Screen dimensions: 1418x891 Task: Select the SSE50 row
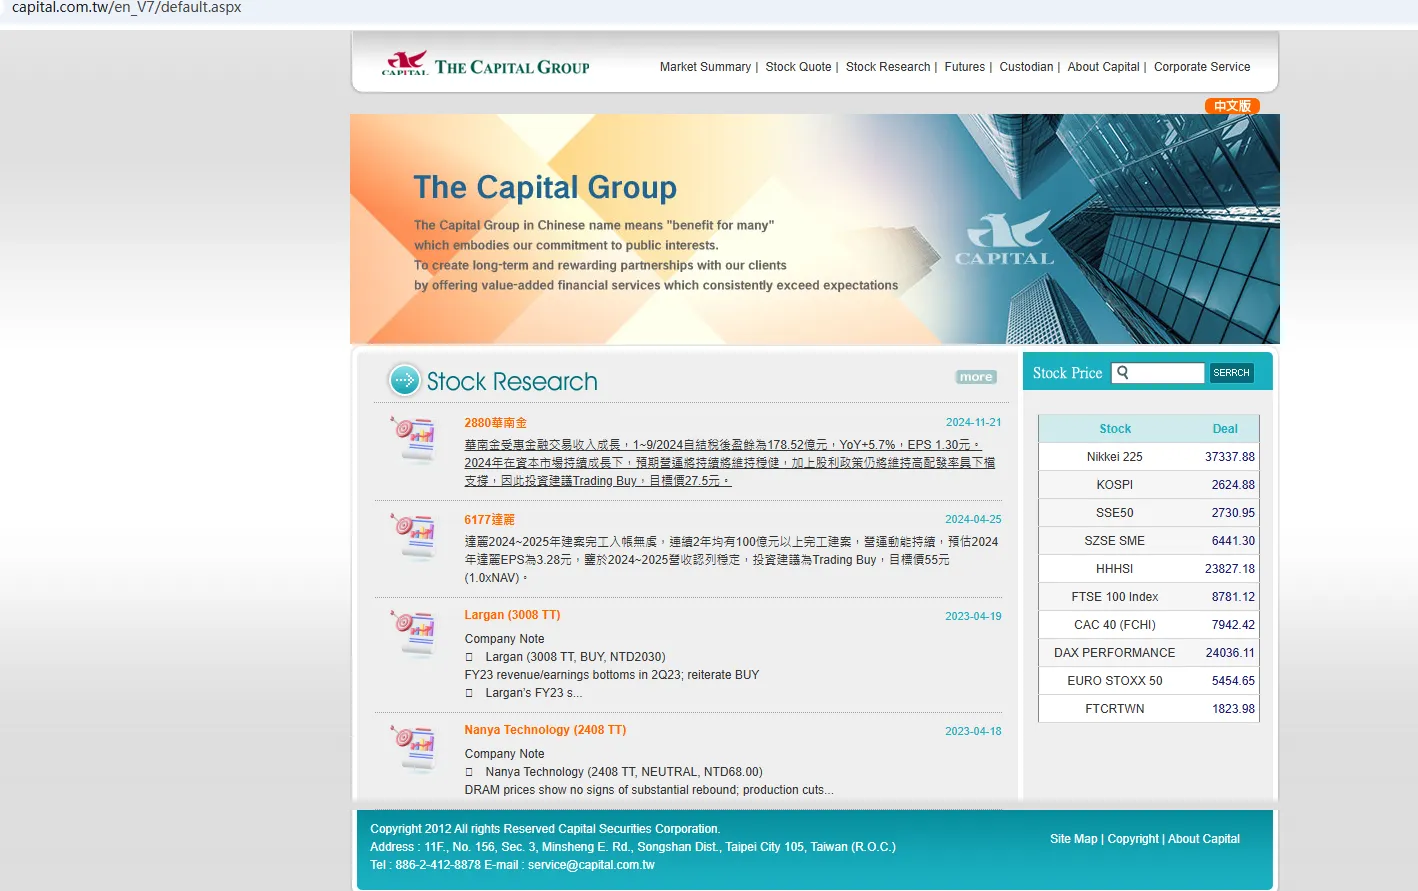tap(1149, 513)
